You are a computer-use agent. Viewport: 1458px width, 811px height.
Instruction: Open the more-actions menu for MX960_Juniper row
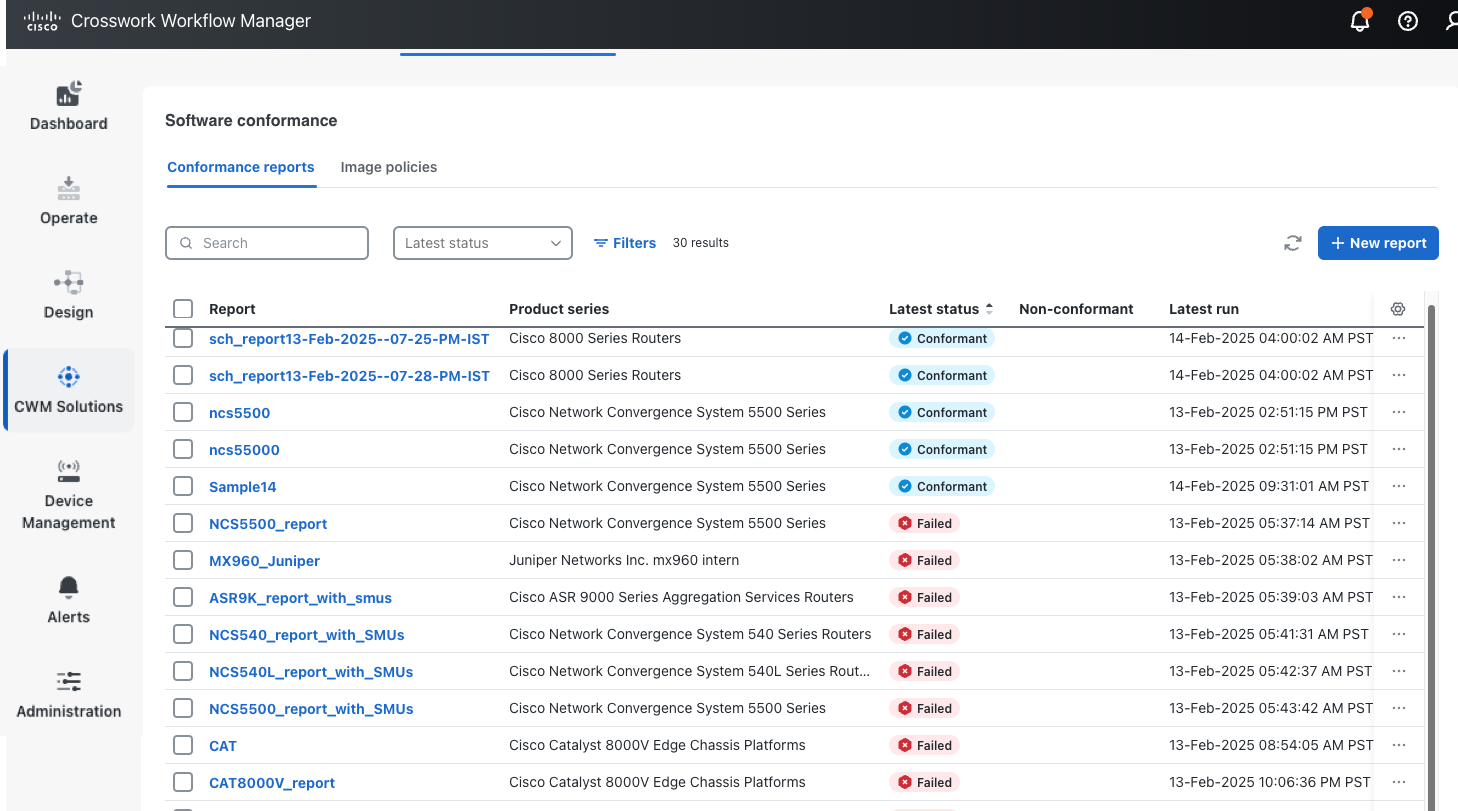point(1399,560)
